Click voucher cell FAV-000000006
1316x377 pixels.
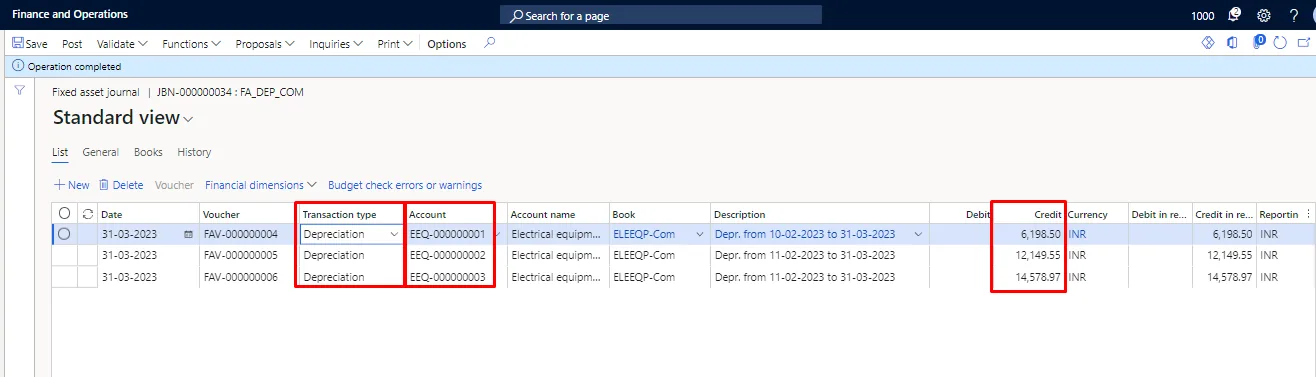[240, 276]
